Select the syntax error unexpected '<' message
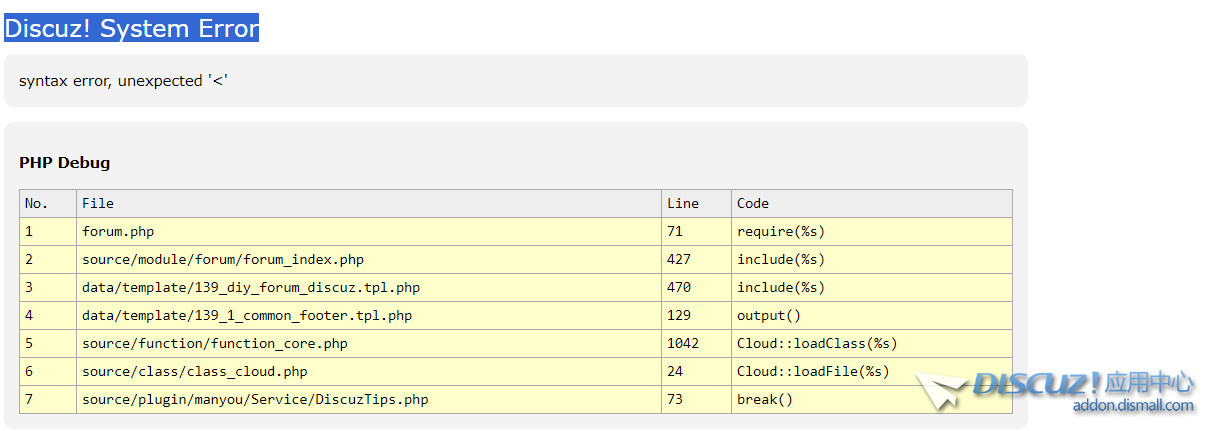The width and height of the screenshot is (1212, 431). click(x=123, y=81)
